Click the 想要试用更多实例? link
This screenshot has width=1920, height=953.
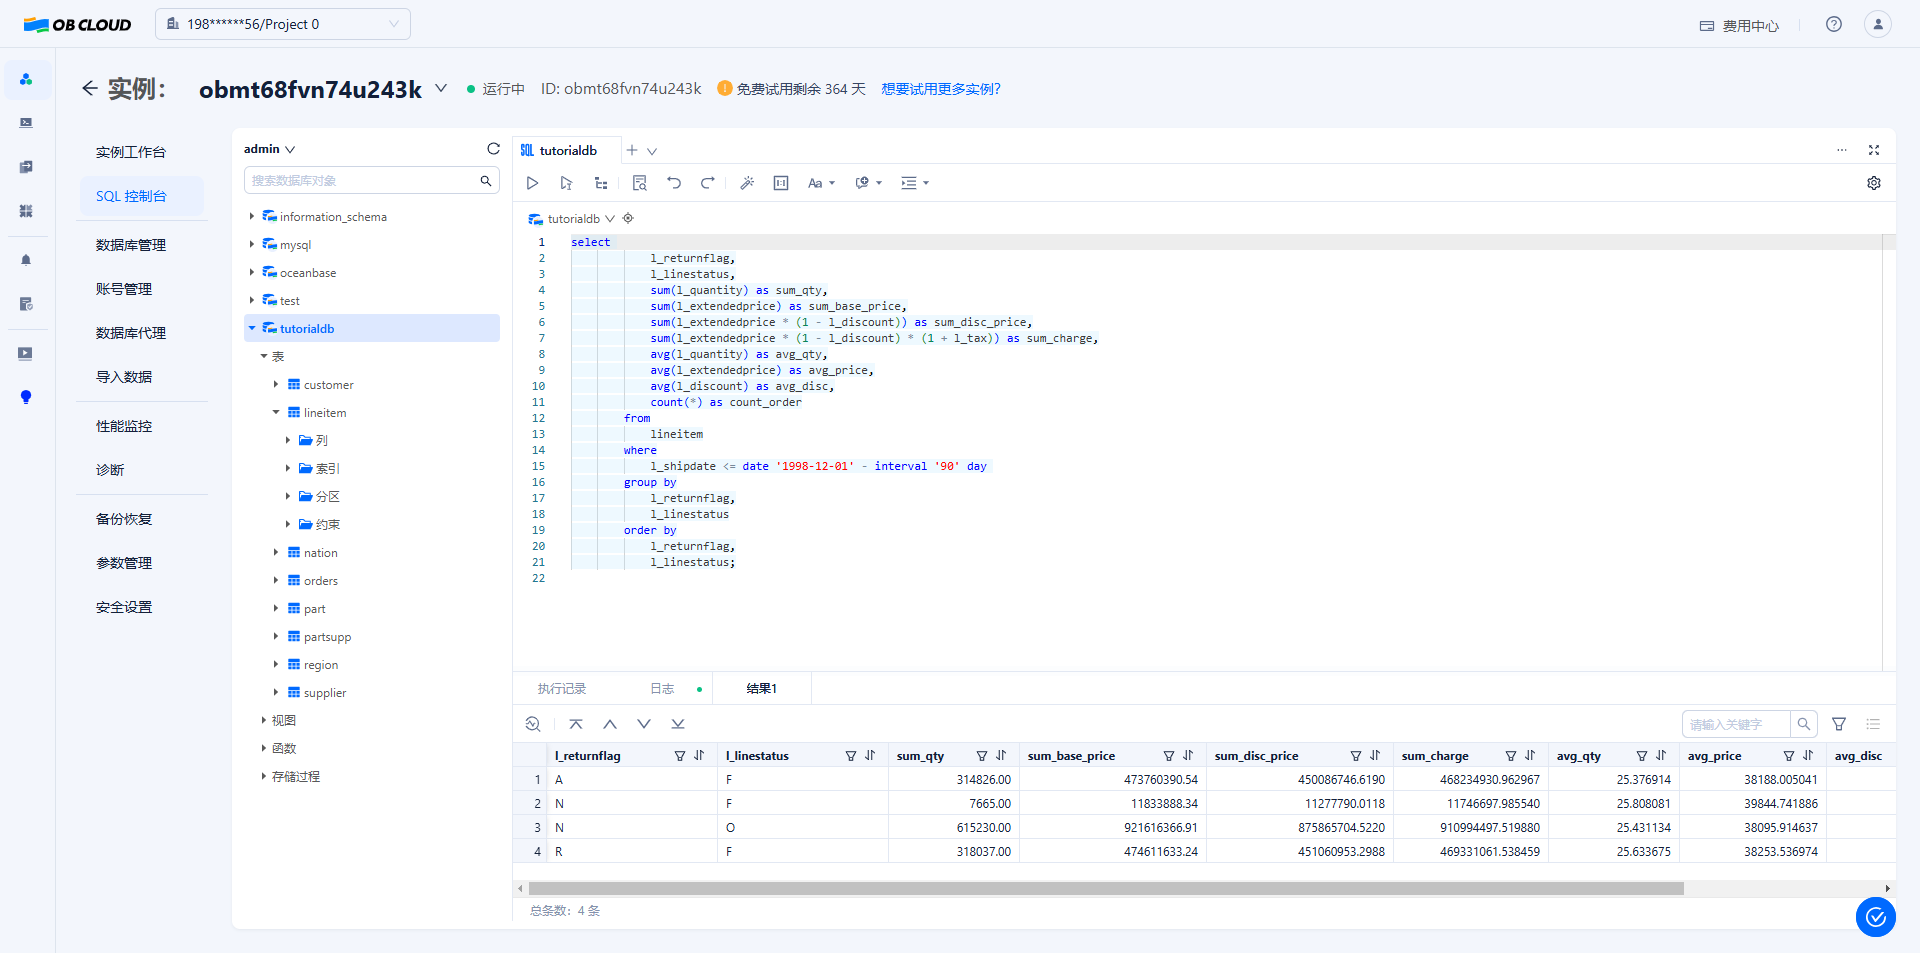click(x=940, y=89)
